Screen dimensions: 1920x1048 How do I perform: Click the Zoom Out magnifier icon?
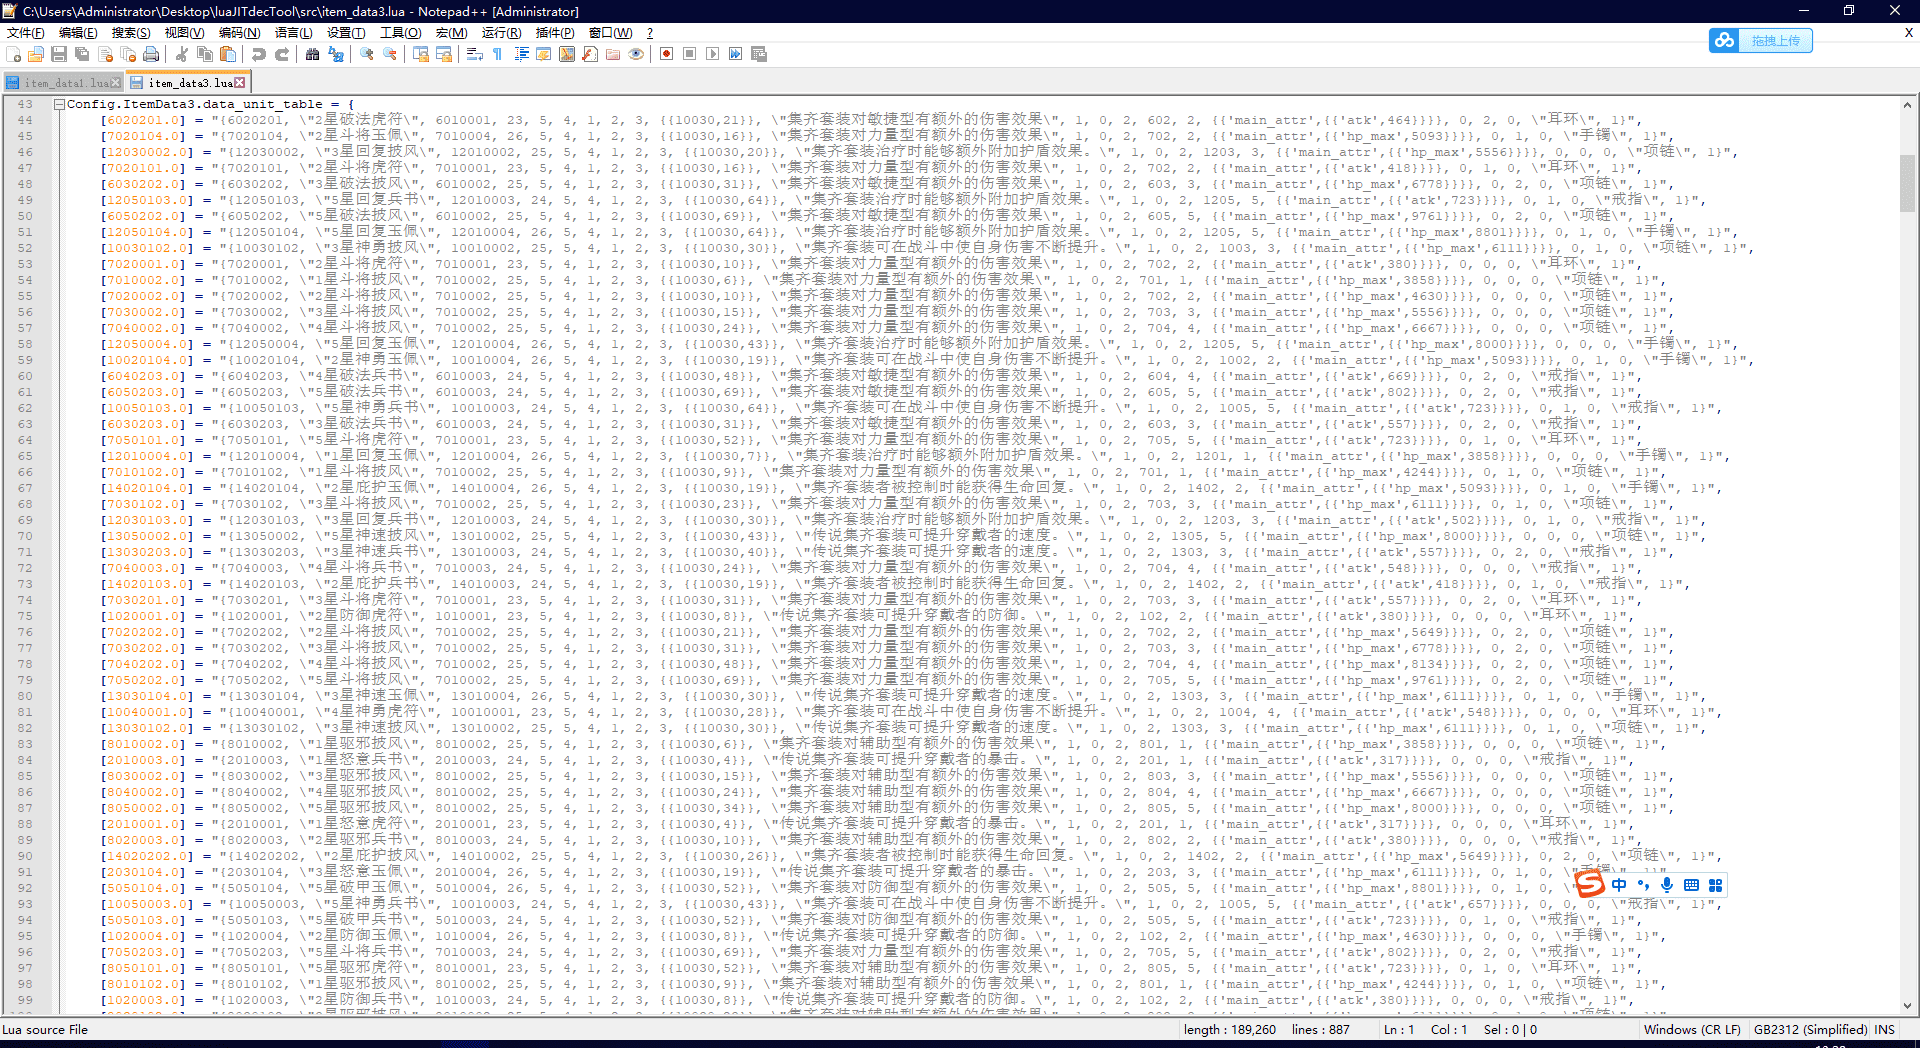[x=390, y=54]
